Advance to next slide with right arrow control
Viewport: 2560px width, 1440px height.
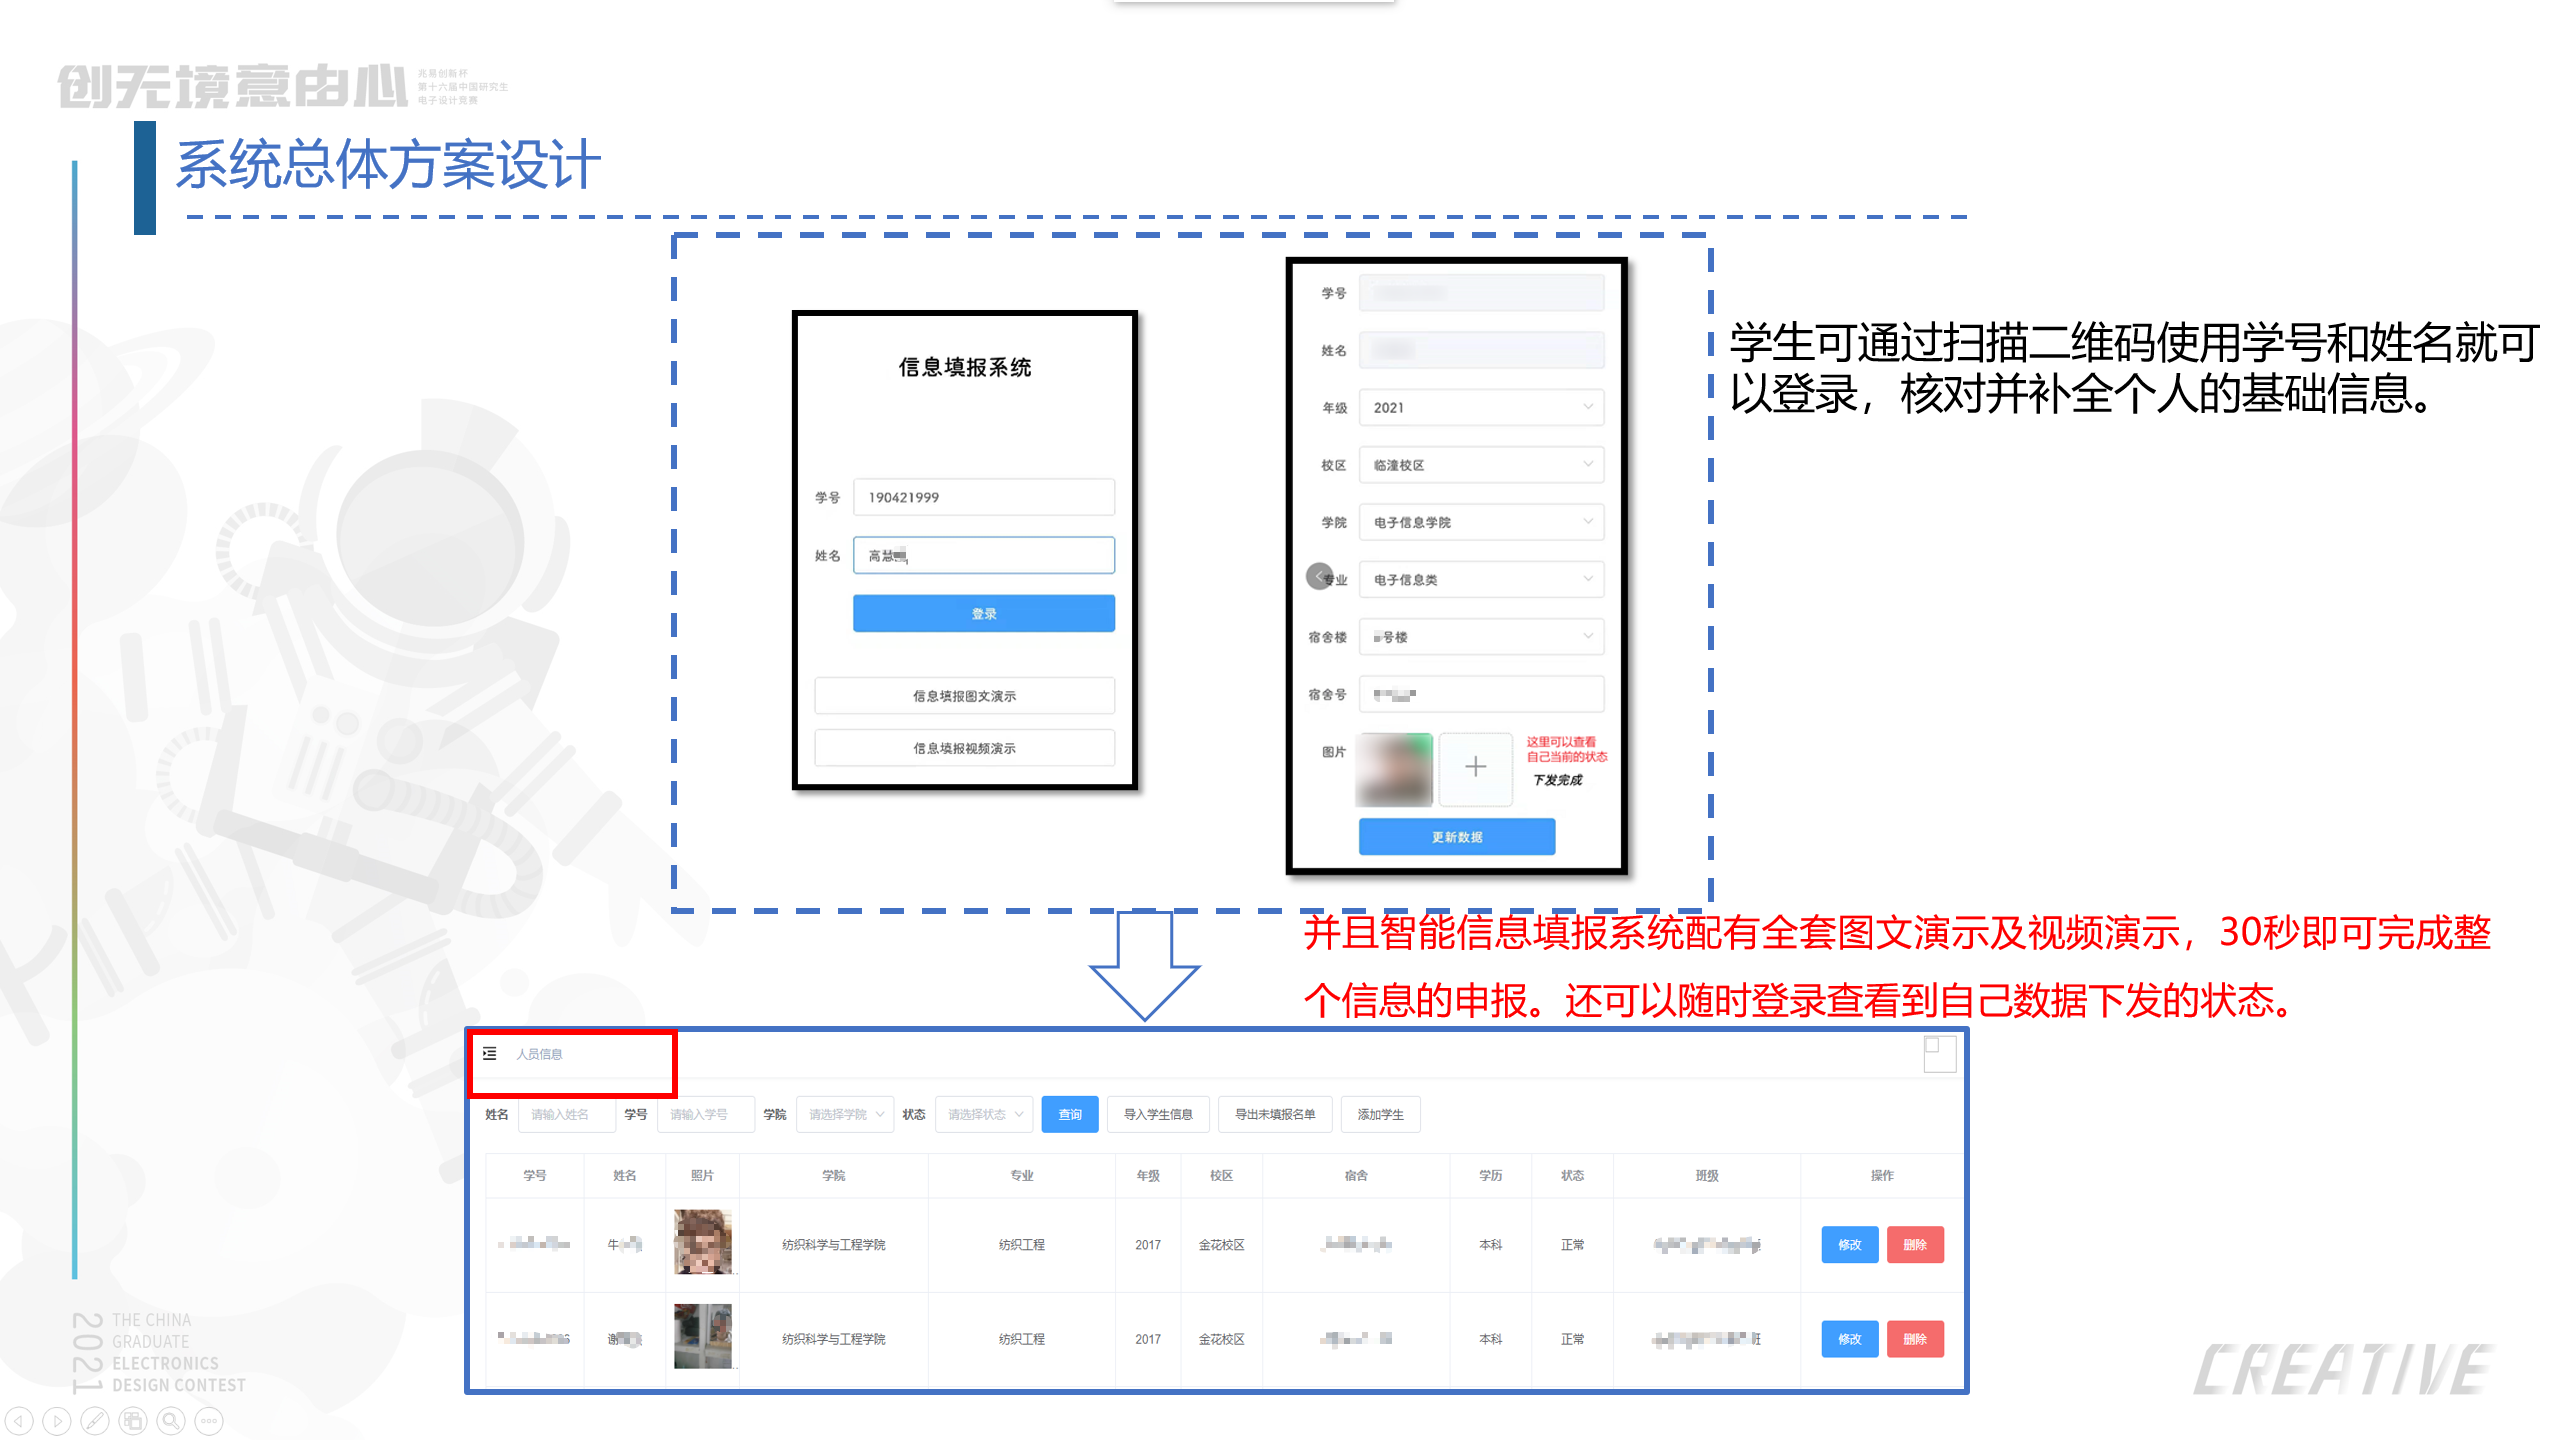[57, 1420]
